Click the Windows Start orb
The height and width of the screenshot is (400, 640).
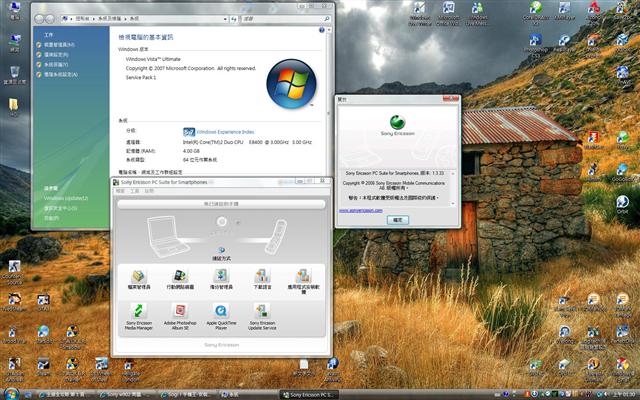tap(11, 393)
